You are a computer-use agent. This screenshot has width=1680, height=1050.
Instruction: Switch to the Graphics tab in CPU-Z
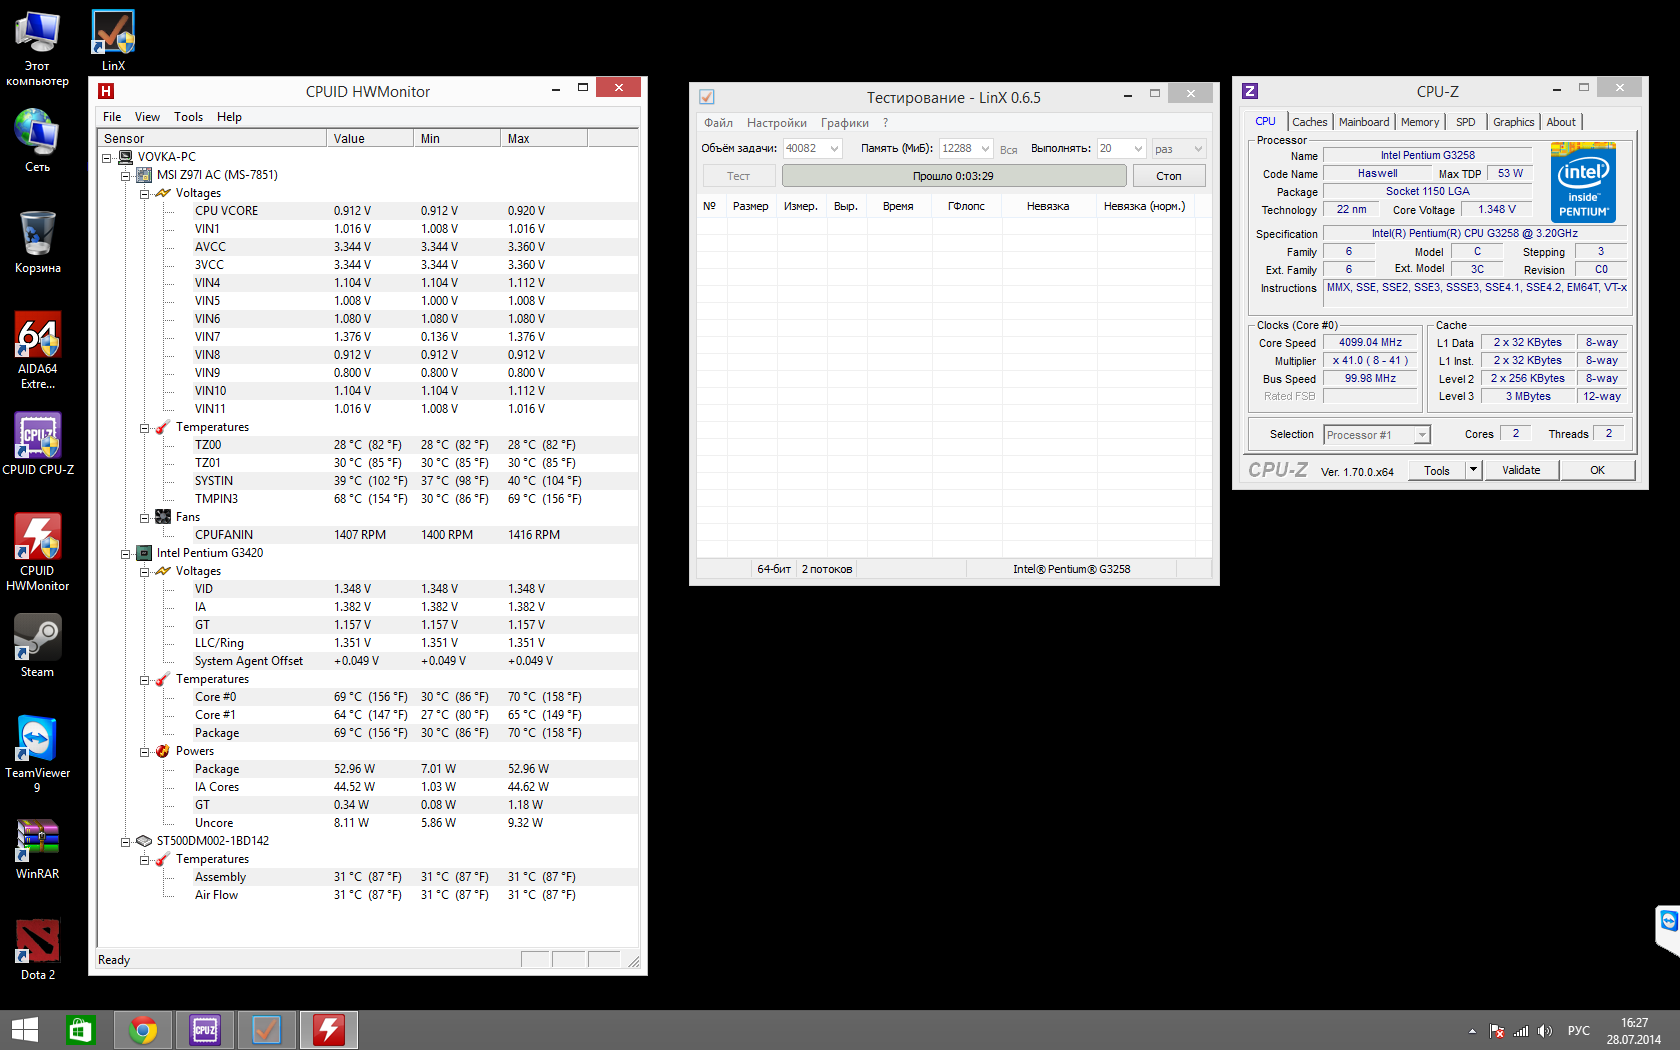tap(1514, 122)
